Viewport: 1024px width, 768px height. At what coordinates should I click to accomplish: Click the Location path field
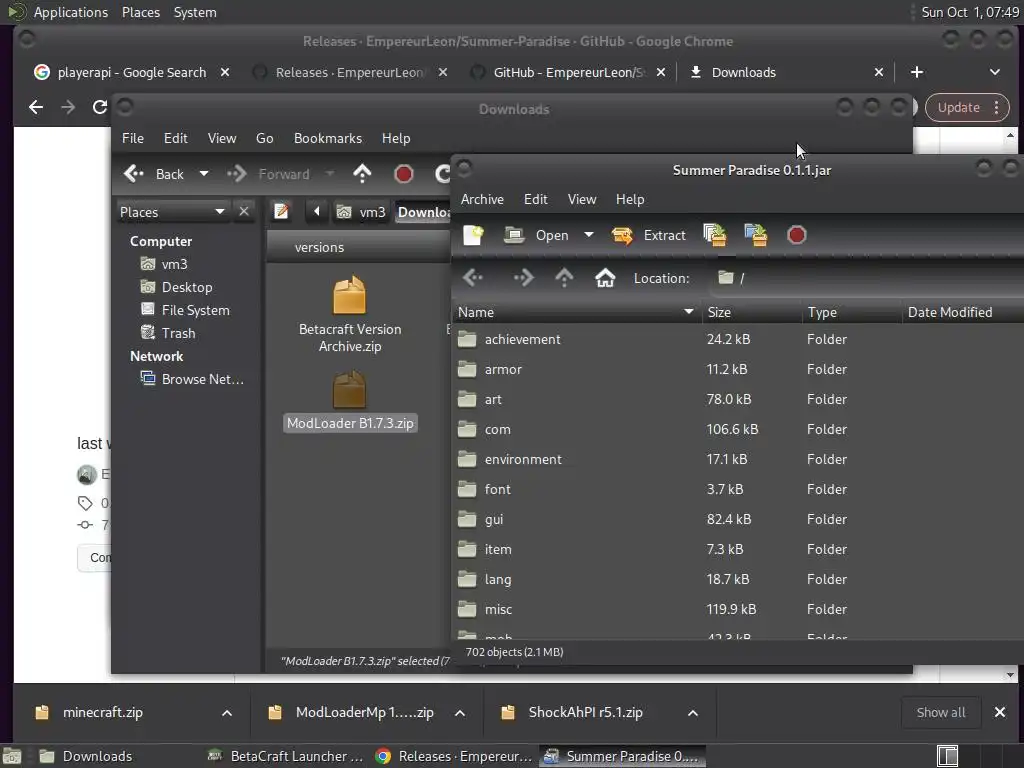[x=867, y=278]
